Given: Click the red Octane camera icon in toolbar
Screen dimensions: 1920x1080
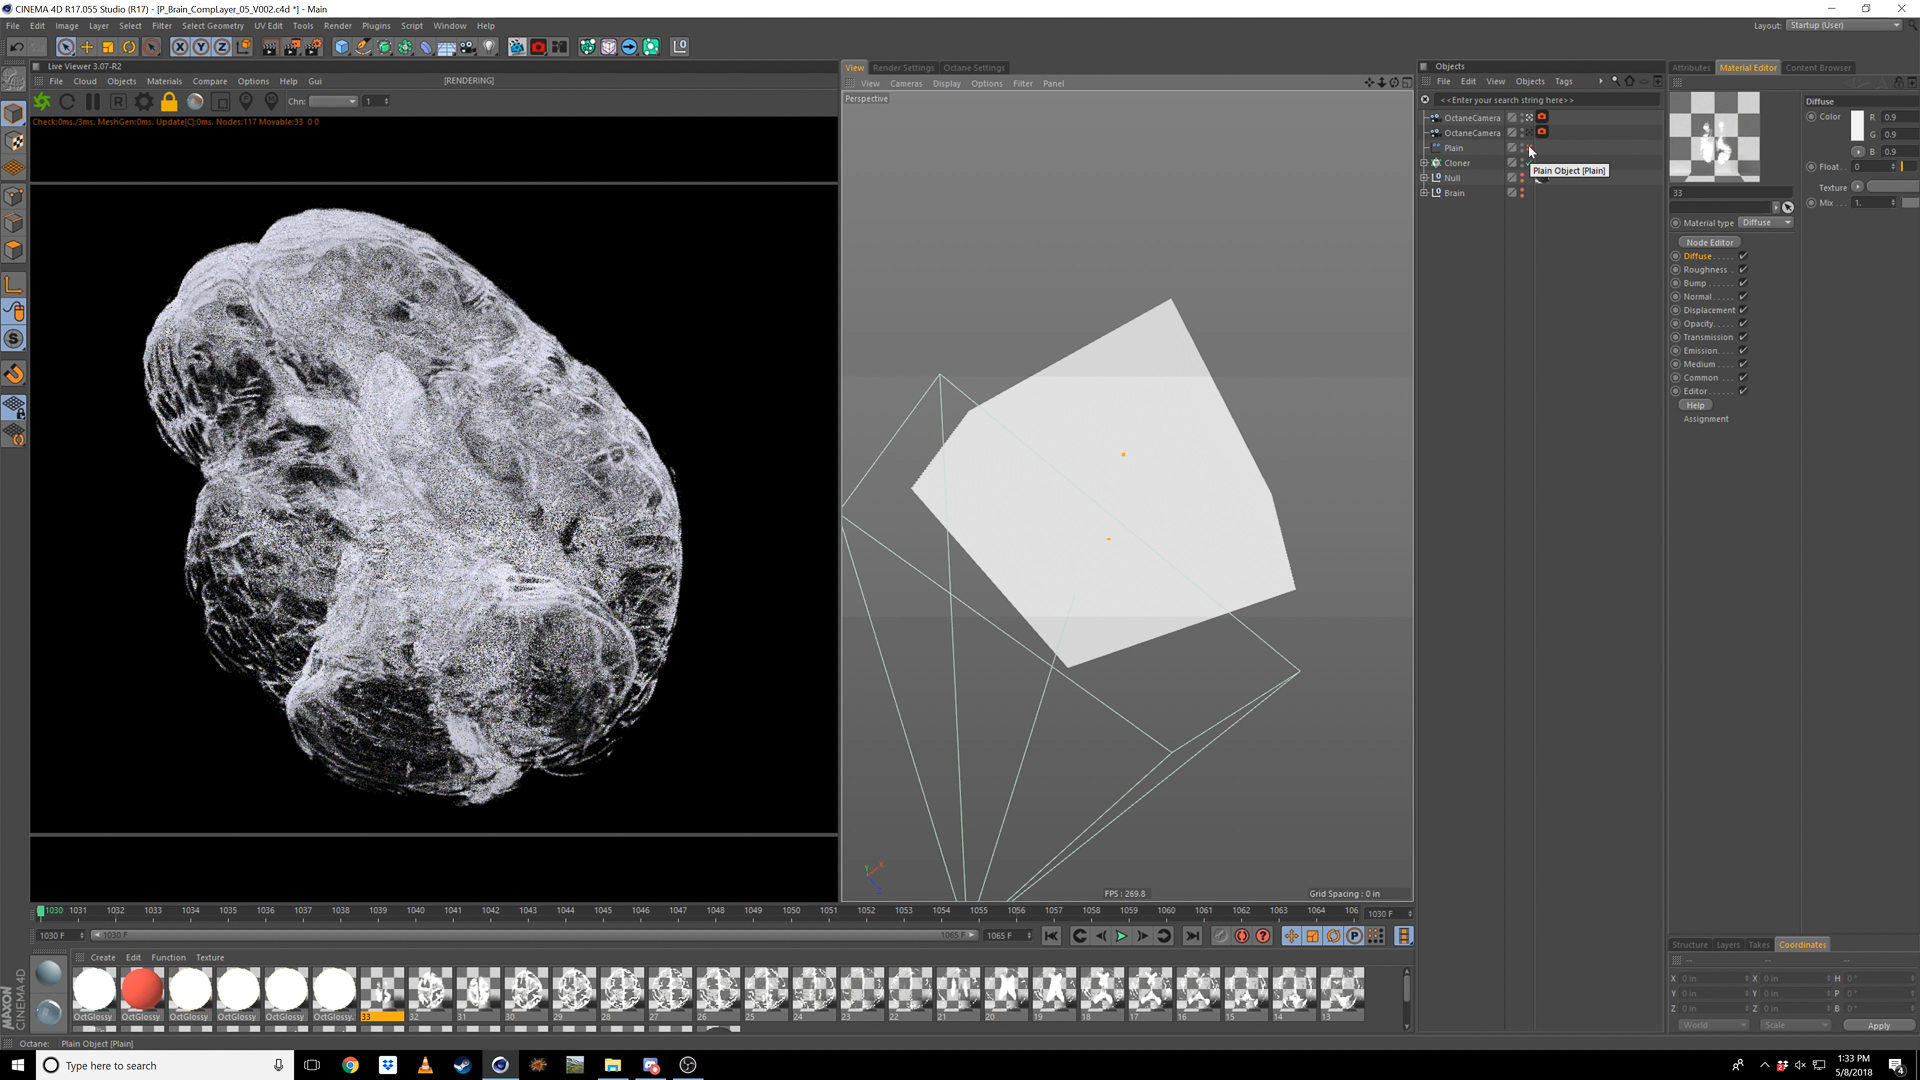Looking at the screenshot, I should click(x=538, y=47).
